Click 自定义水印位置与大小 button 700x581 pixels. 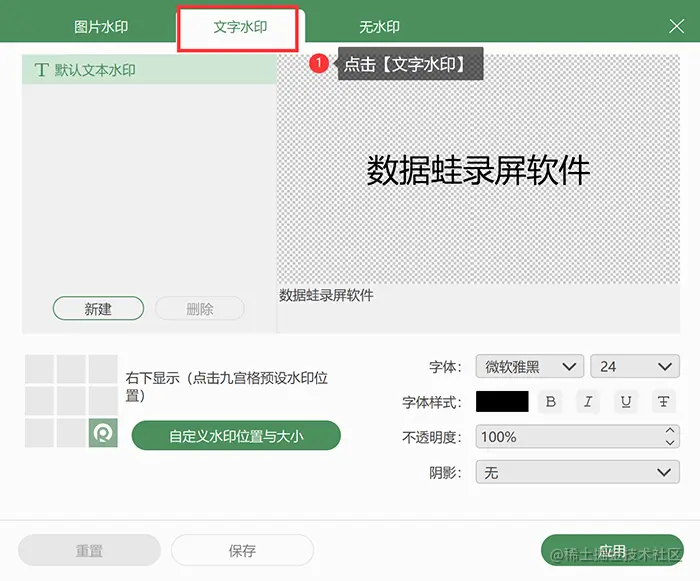pyautogui.click(x=236, y=435)
